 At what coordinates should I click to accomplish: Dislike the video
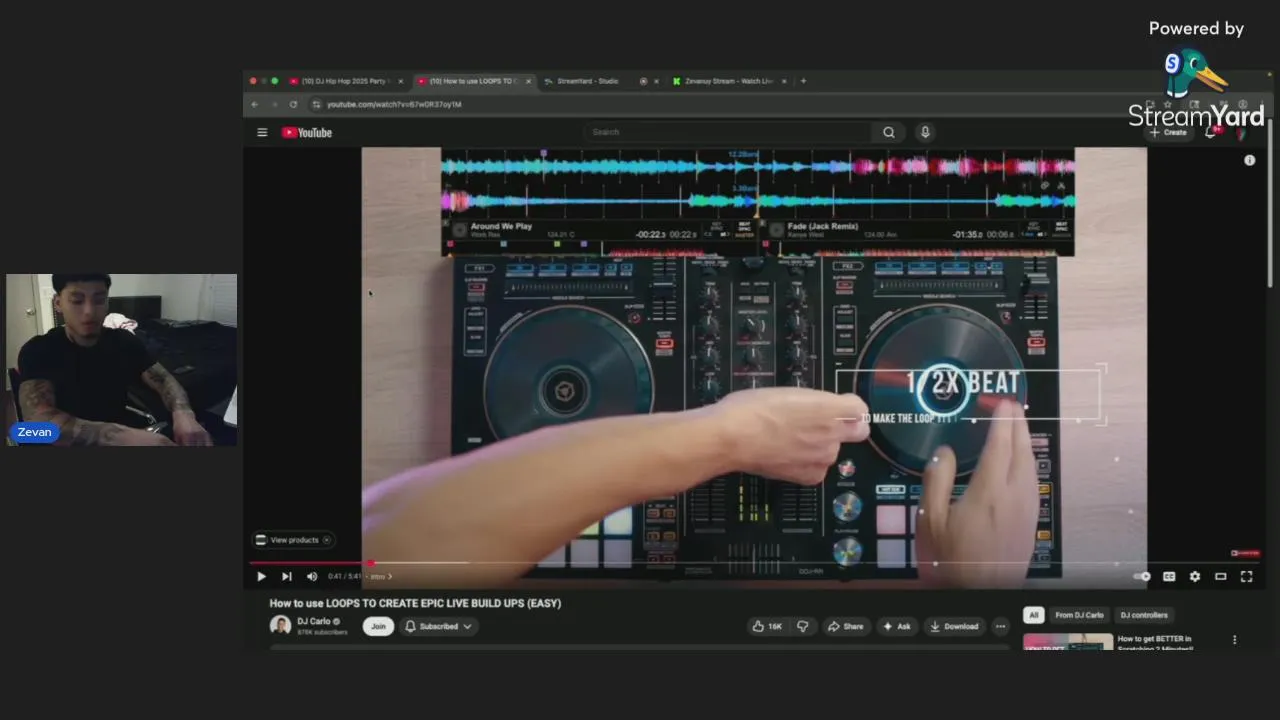802,627
